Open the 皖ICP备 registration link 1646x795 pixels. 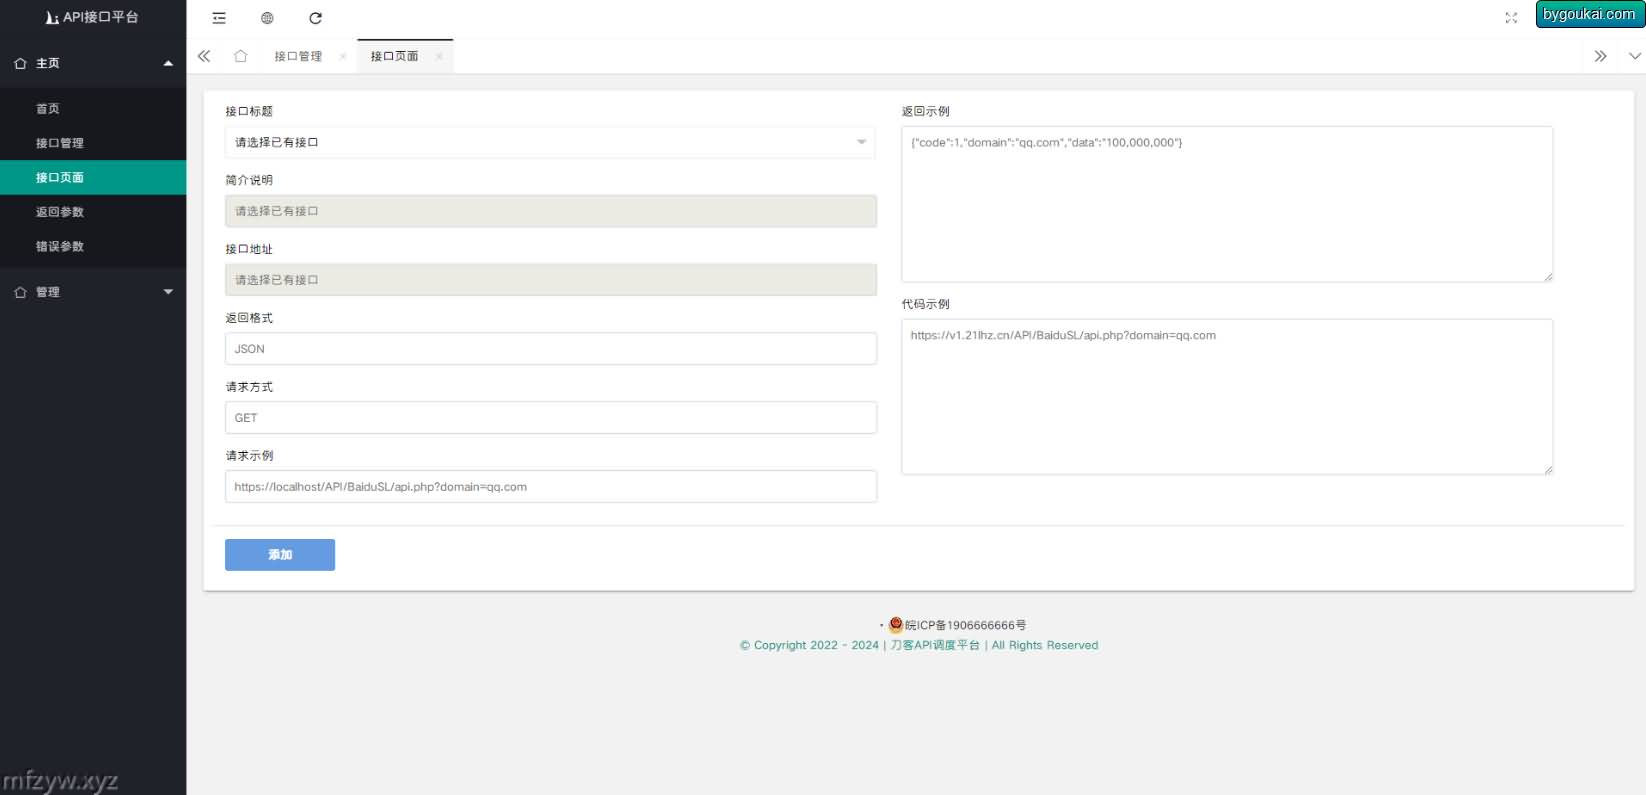965,625
